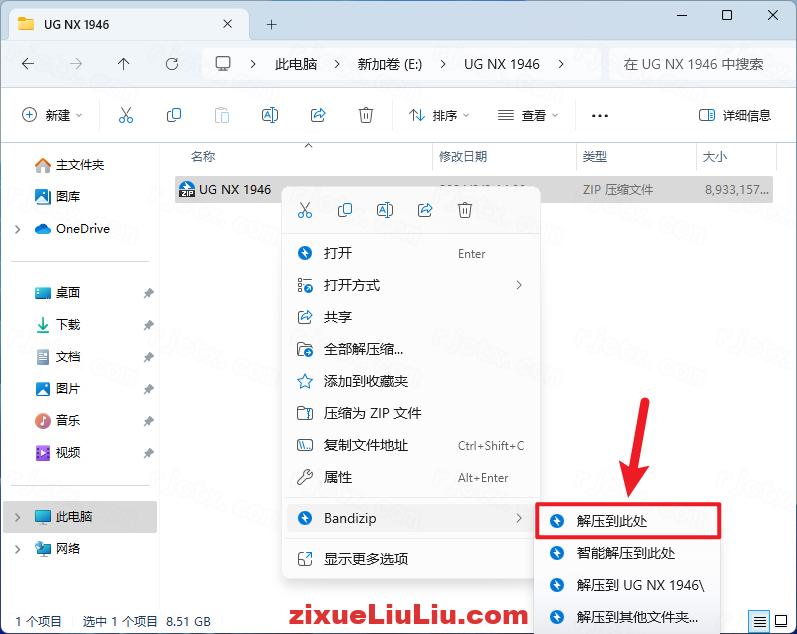The width and height of the screenshot is (797, 634).
Task: Click the Copy icon in the toolbar
Action: coord(173,115)
